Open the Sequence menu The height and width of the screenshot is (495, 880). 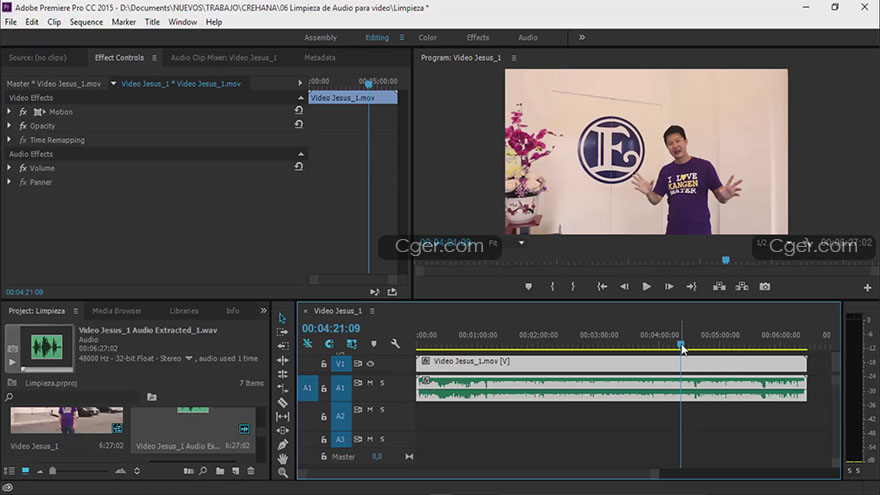pos(86,22)
